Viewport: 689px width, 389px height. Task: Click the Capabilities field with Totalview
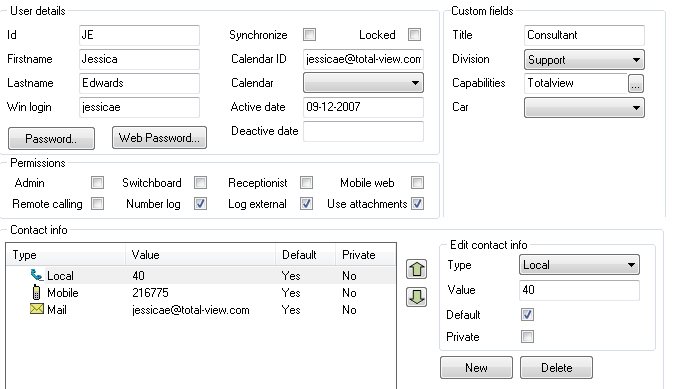[x=576, y=83]
